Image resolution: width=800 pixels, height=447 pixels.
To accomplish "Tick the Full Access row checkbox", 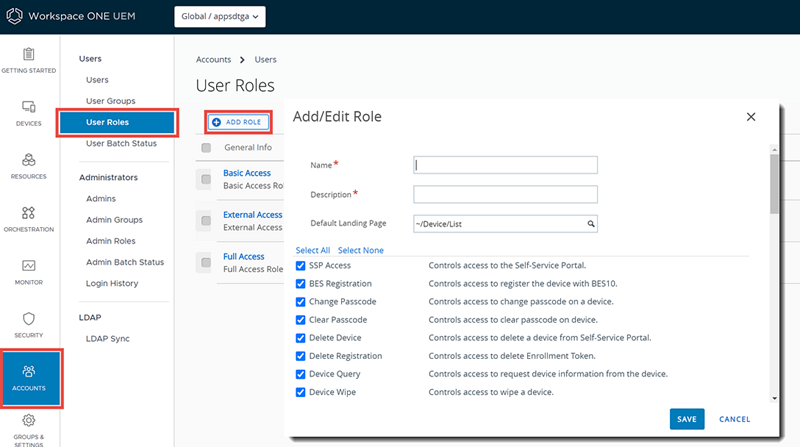I will 206,262.
